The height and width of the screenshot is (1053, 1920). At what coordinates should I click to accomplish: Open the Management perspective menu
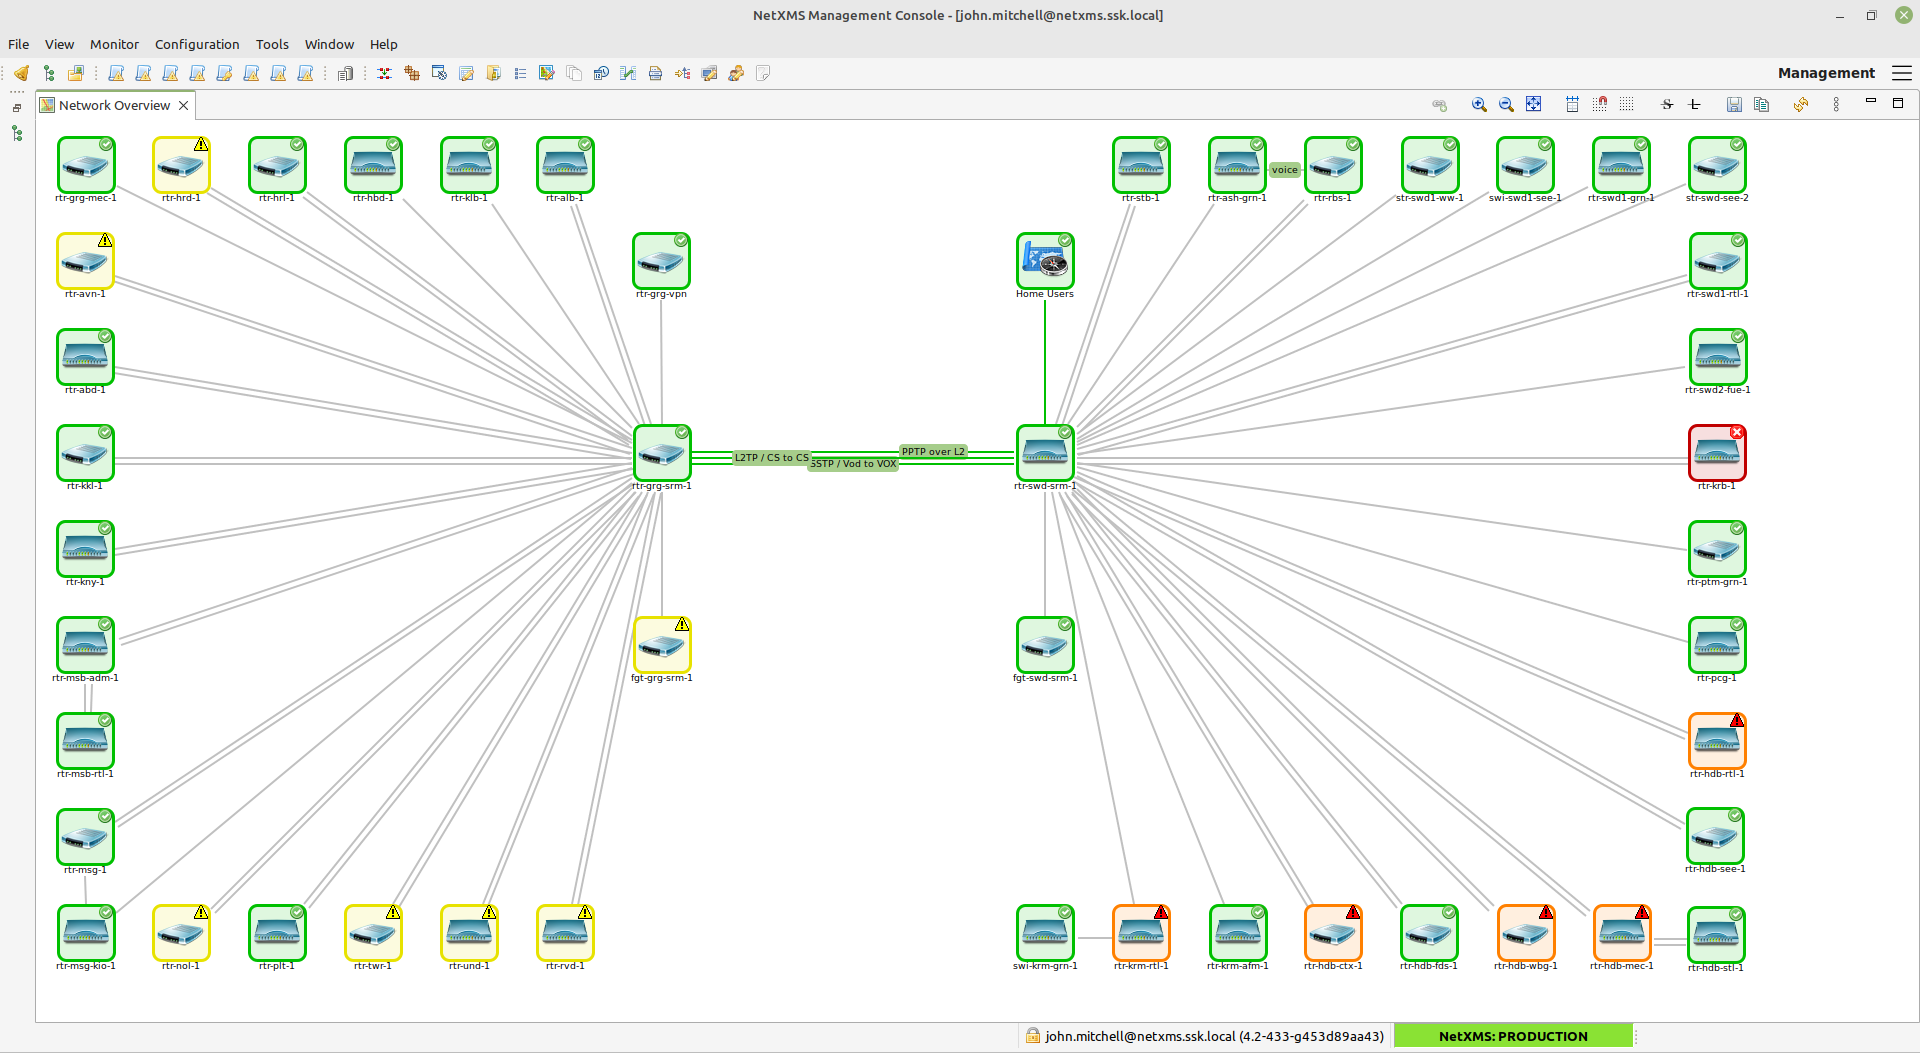[1825, 73]
